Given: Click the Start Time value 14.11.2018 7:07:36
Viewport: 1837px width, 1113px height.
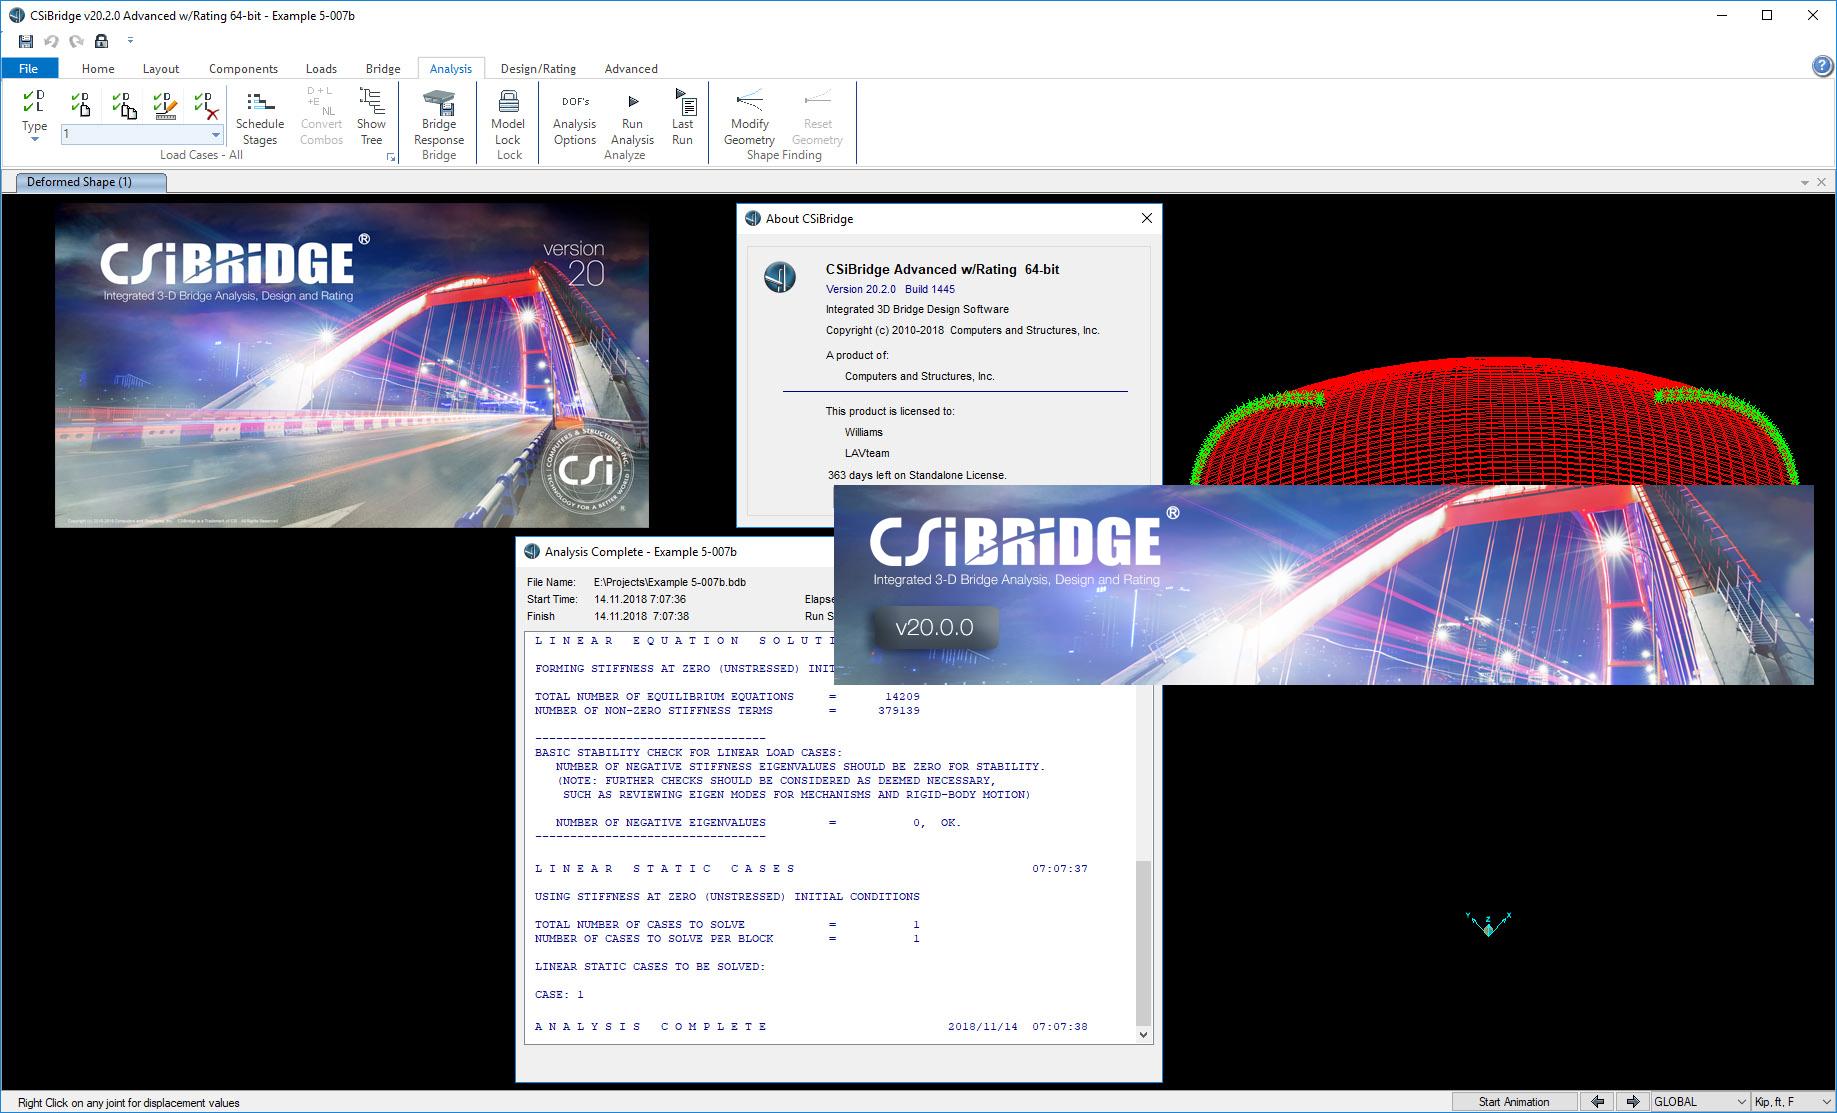Looking at the screenshot, I should 640,599.
